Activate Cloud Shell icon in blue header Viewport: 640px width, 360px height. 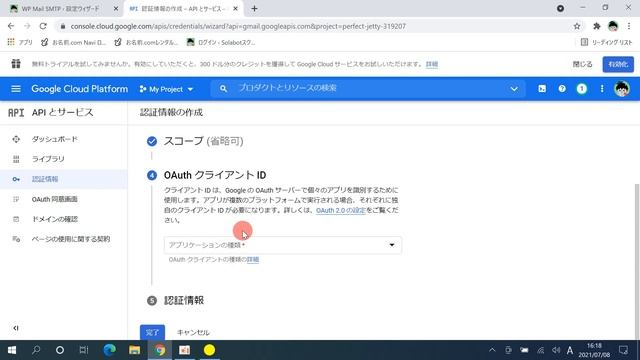[542, 89]
